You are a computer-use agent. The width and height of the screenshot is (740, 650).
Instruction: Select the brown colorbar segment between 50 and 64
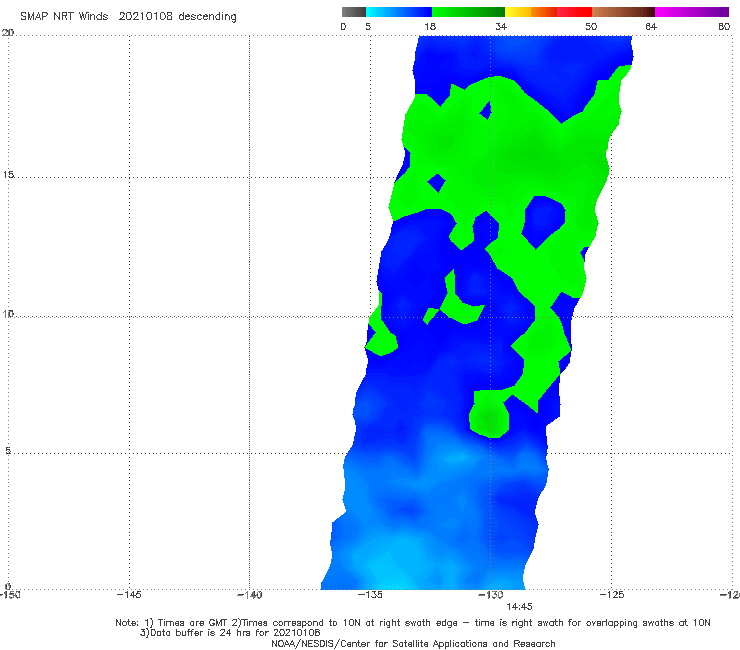[x=623, y=12]
